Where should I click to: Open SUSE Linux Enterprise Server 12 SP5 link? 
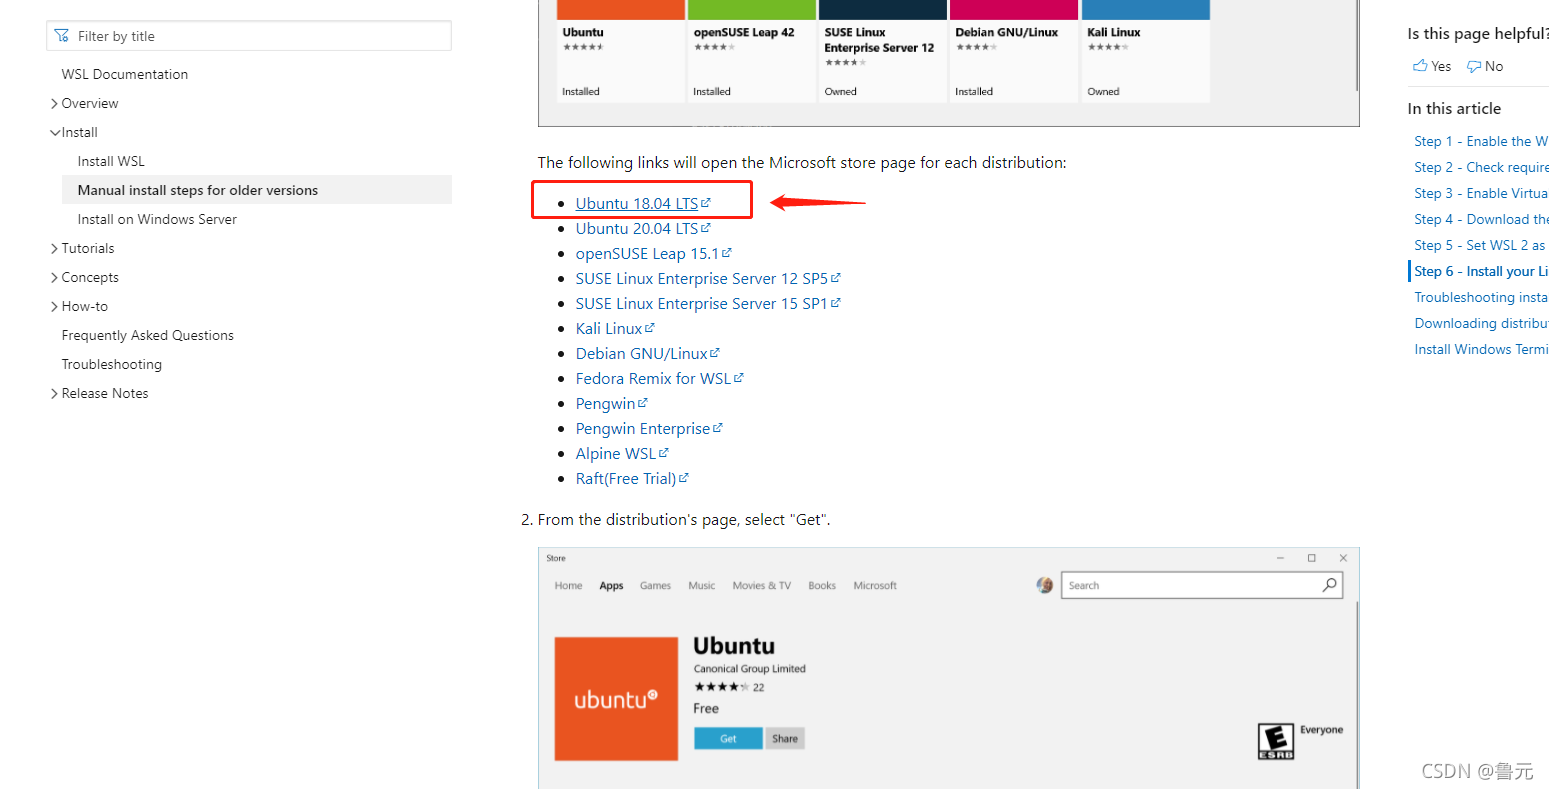click(x=702, y=278)
